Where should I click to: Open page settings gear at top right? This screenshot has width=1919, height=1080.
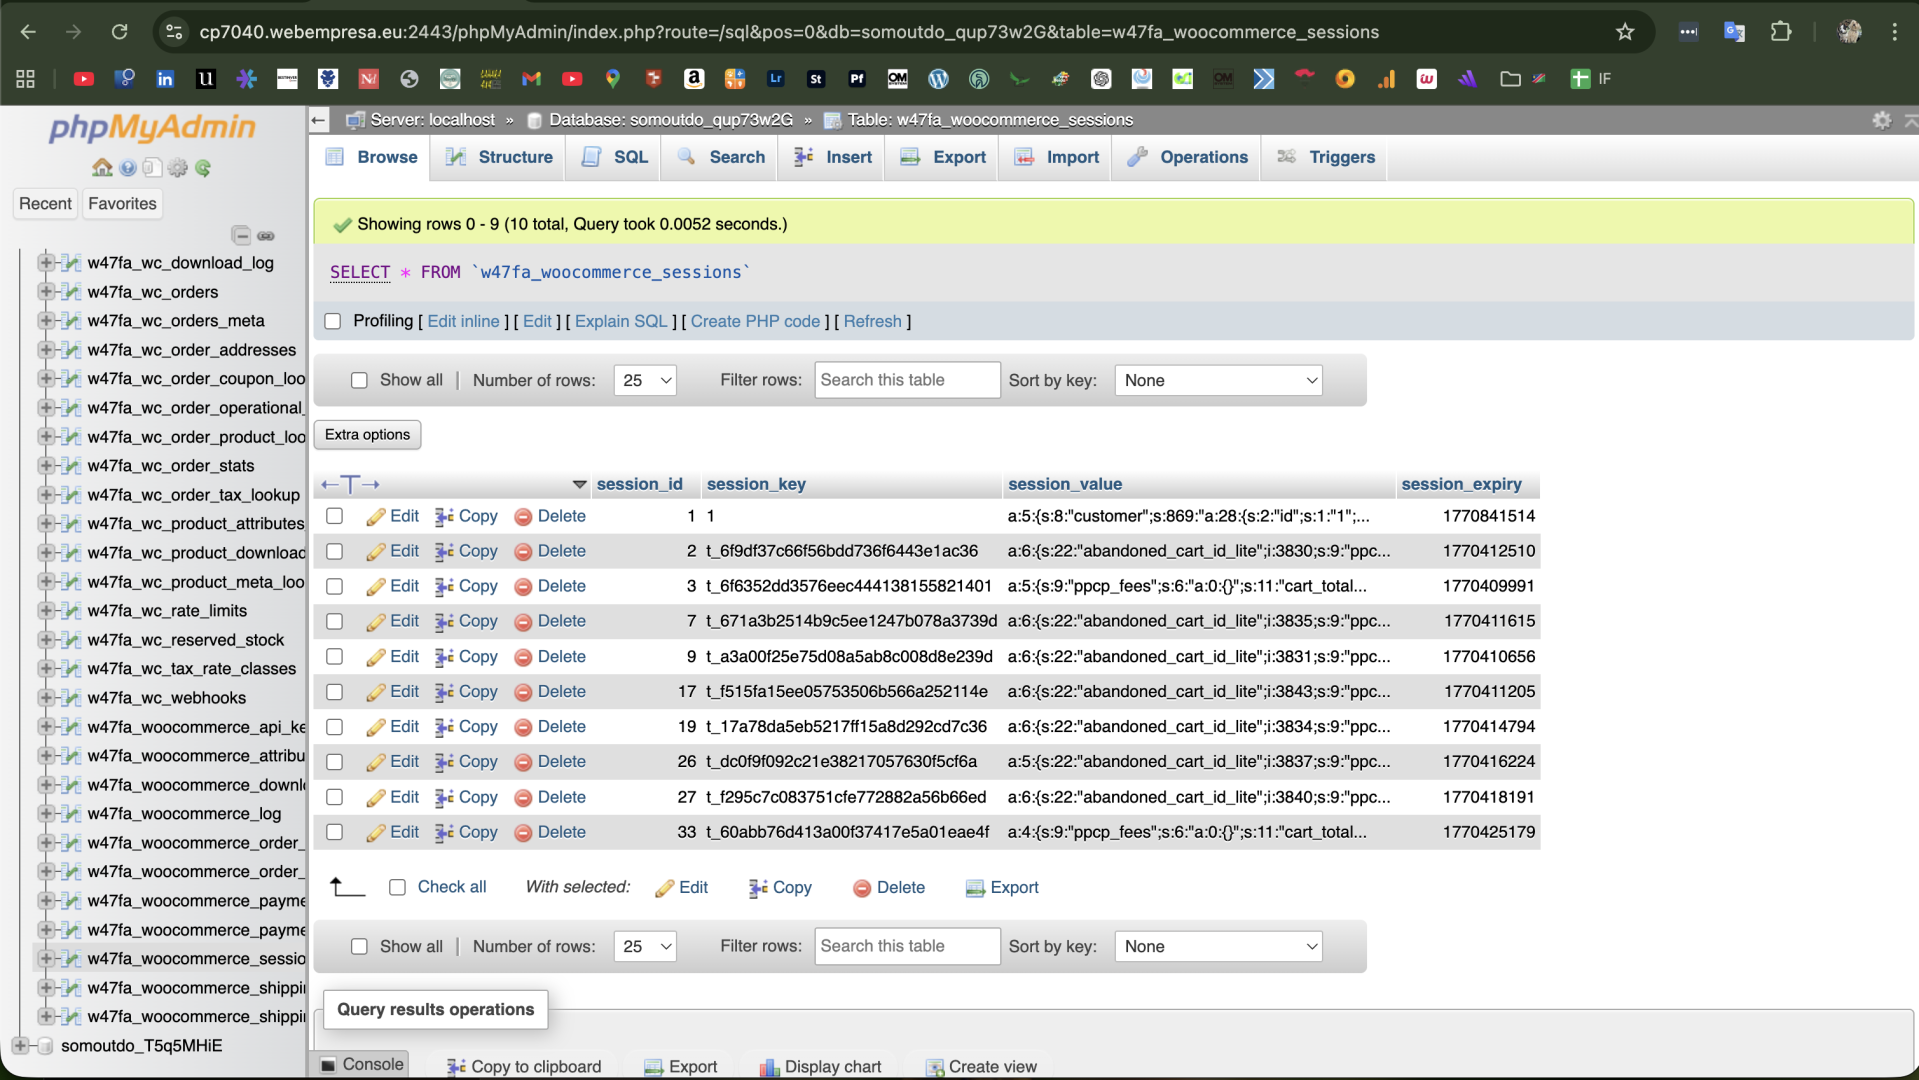point(1881,120)
